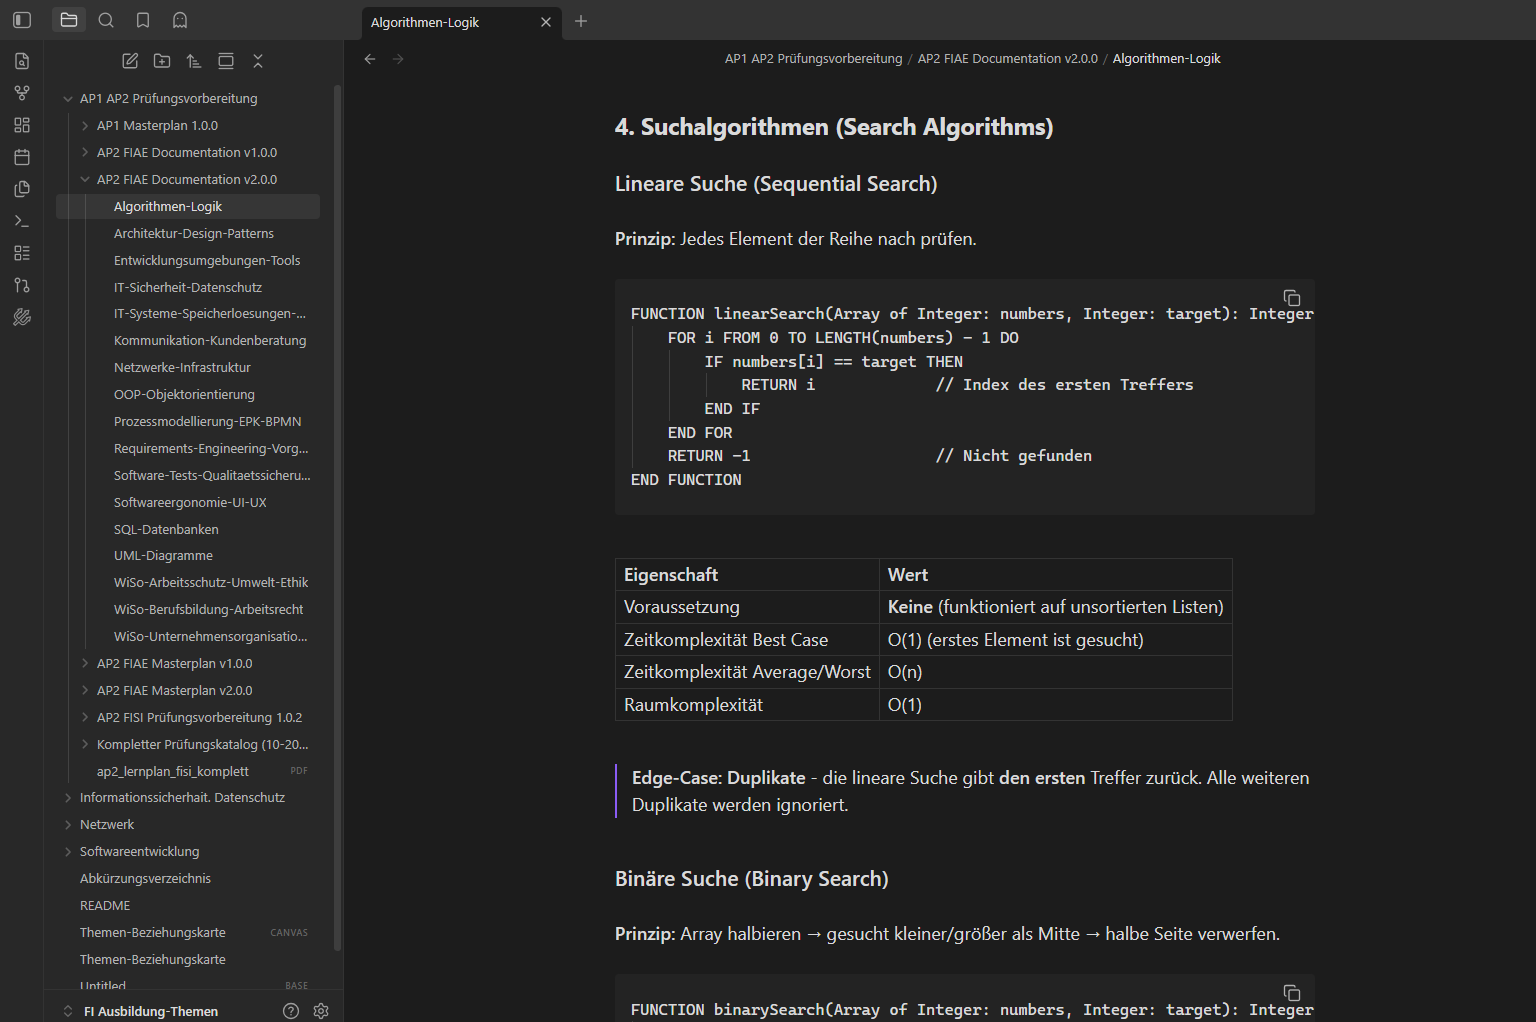This screenshot has height=1022, width=1536.
Task: Open the file explorer folder tab
Action: coord(69,20)
